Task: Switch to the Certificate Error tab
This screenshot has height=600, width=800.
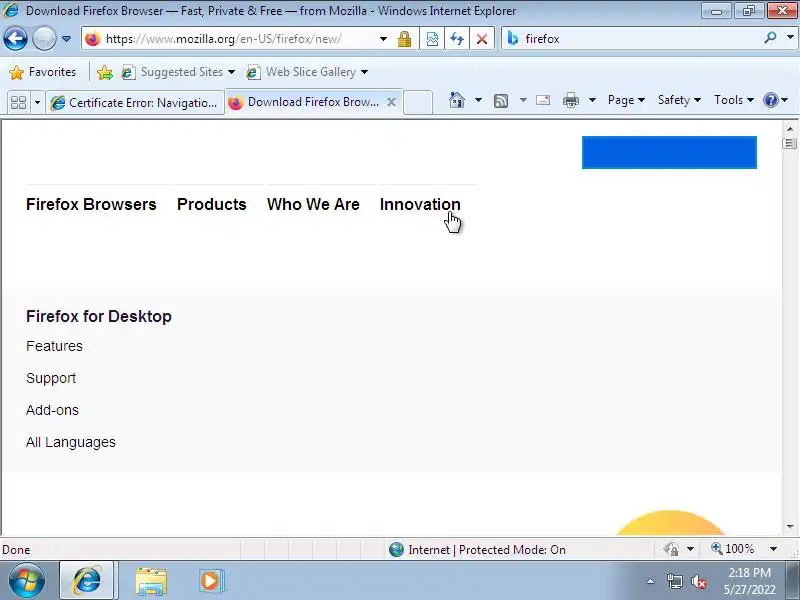Action: 135,103
